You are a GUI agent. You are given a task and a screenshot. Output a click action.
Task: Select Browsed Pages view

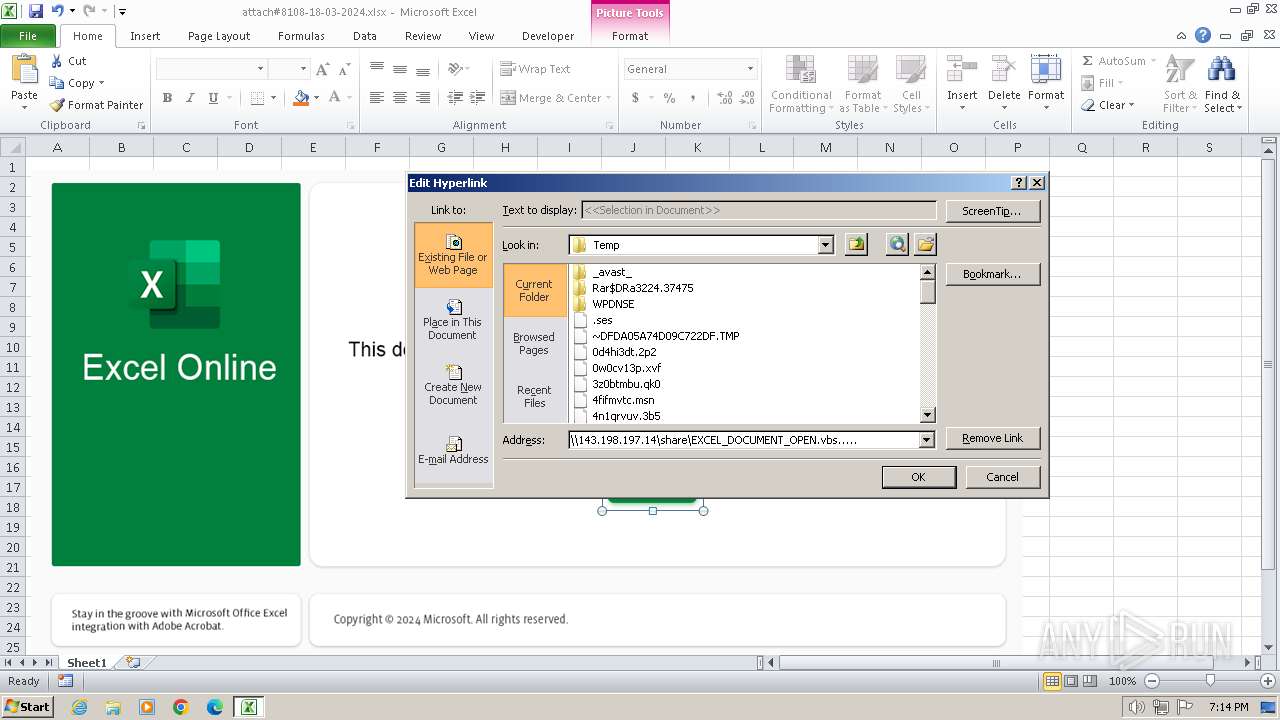click(x=534, y=344)
